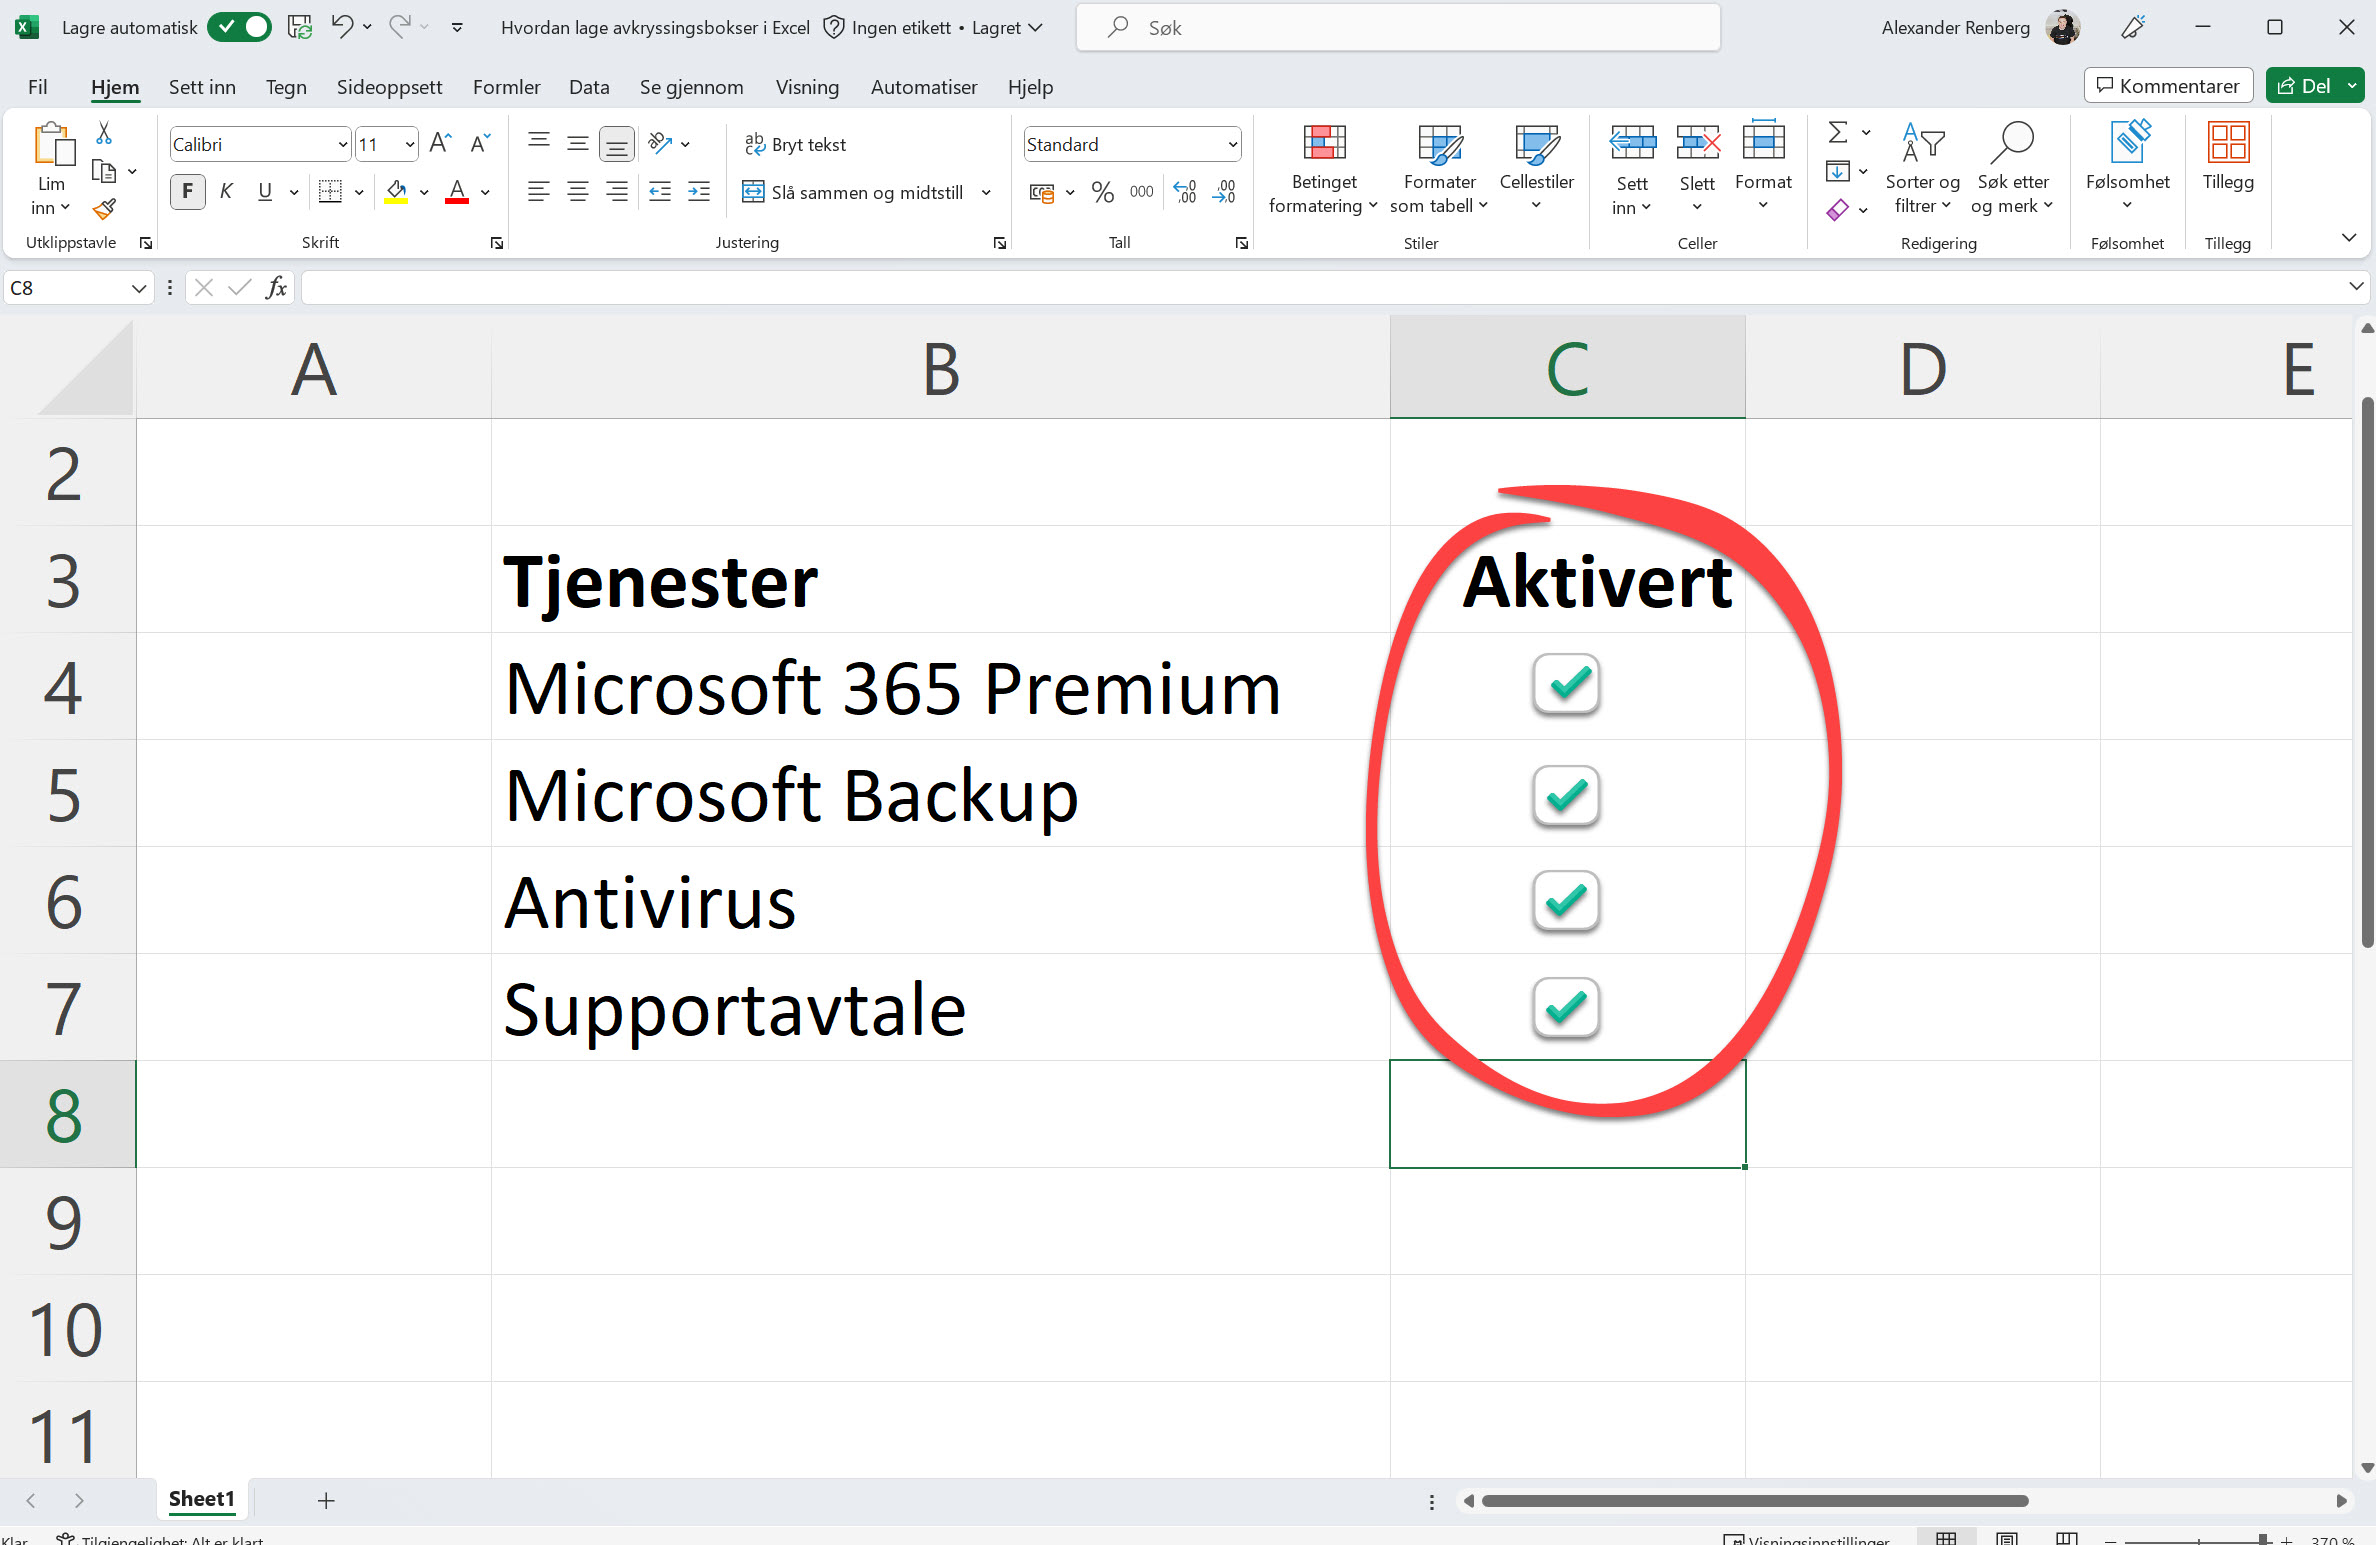Turn off Lagre automatisk
The width and height of the screenshot is (2376, 1545).
pos(238,27)
